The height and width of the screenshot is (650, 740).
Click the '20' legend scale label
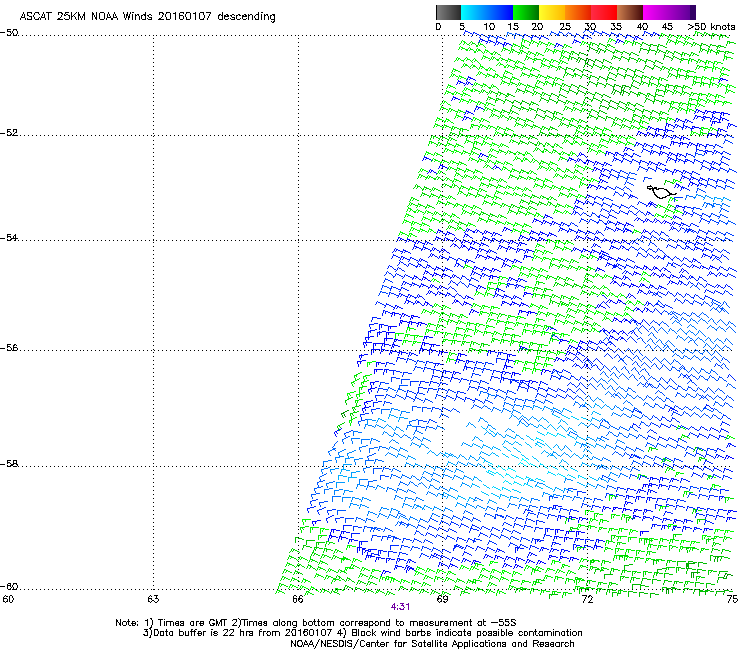pyautogui.click(x=537, y=27)
